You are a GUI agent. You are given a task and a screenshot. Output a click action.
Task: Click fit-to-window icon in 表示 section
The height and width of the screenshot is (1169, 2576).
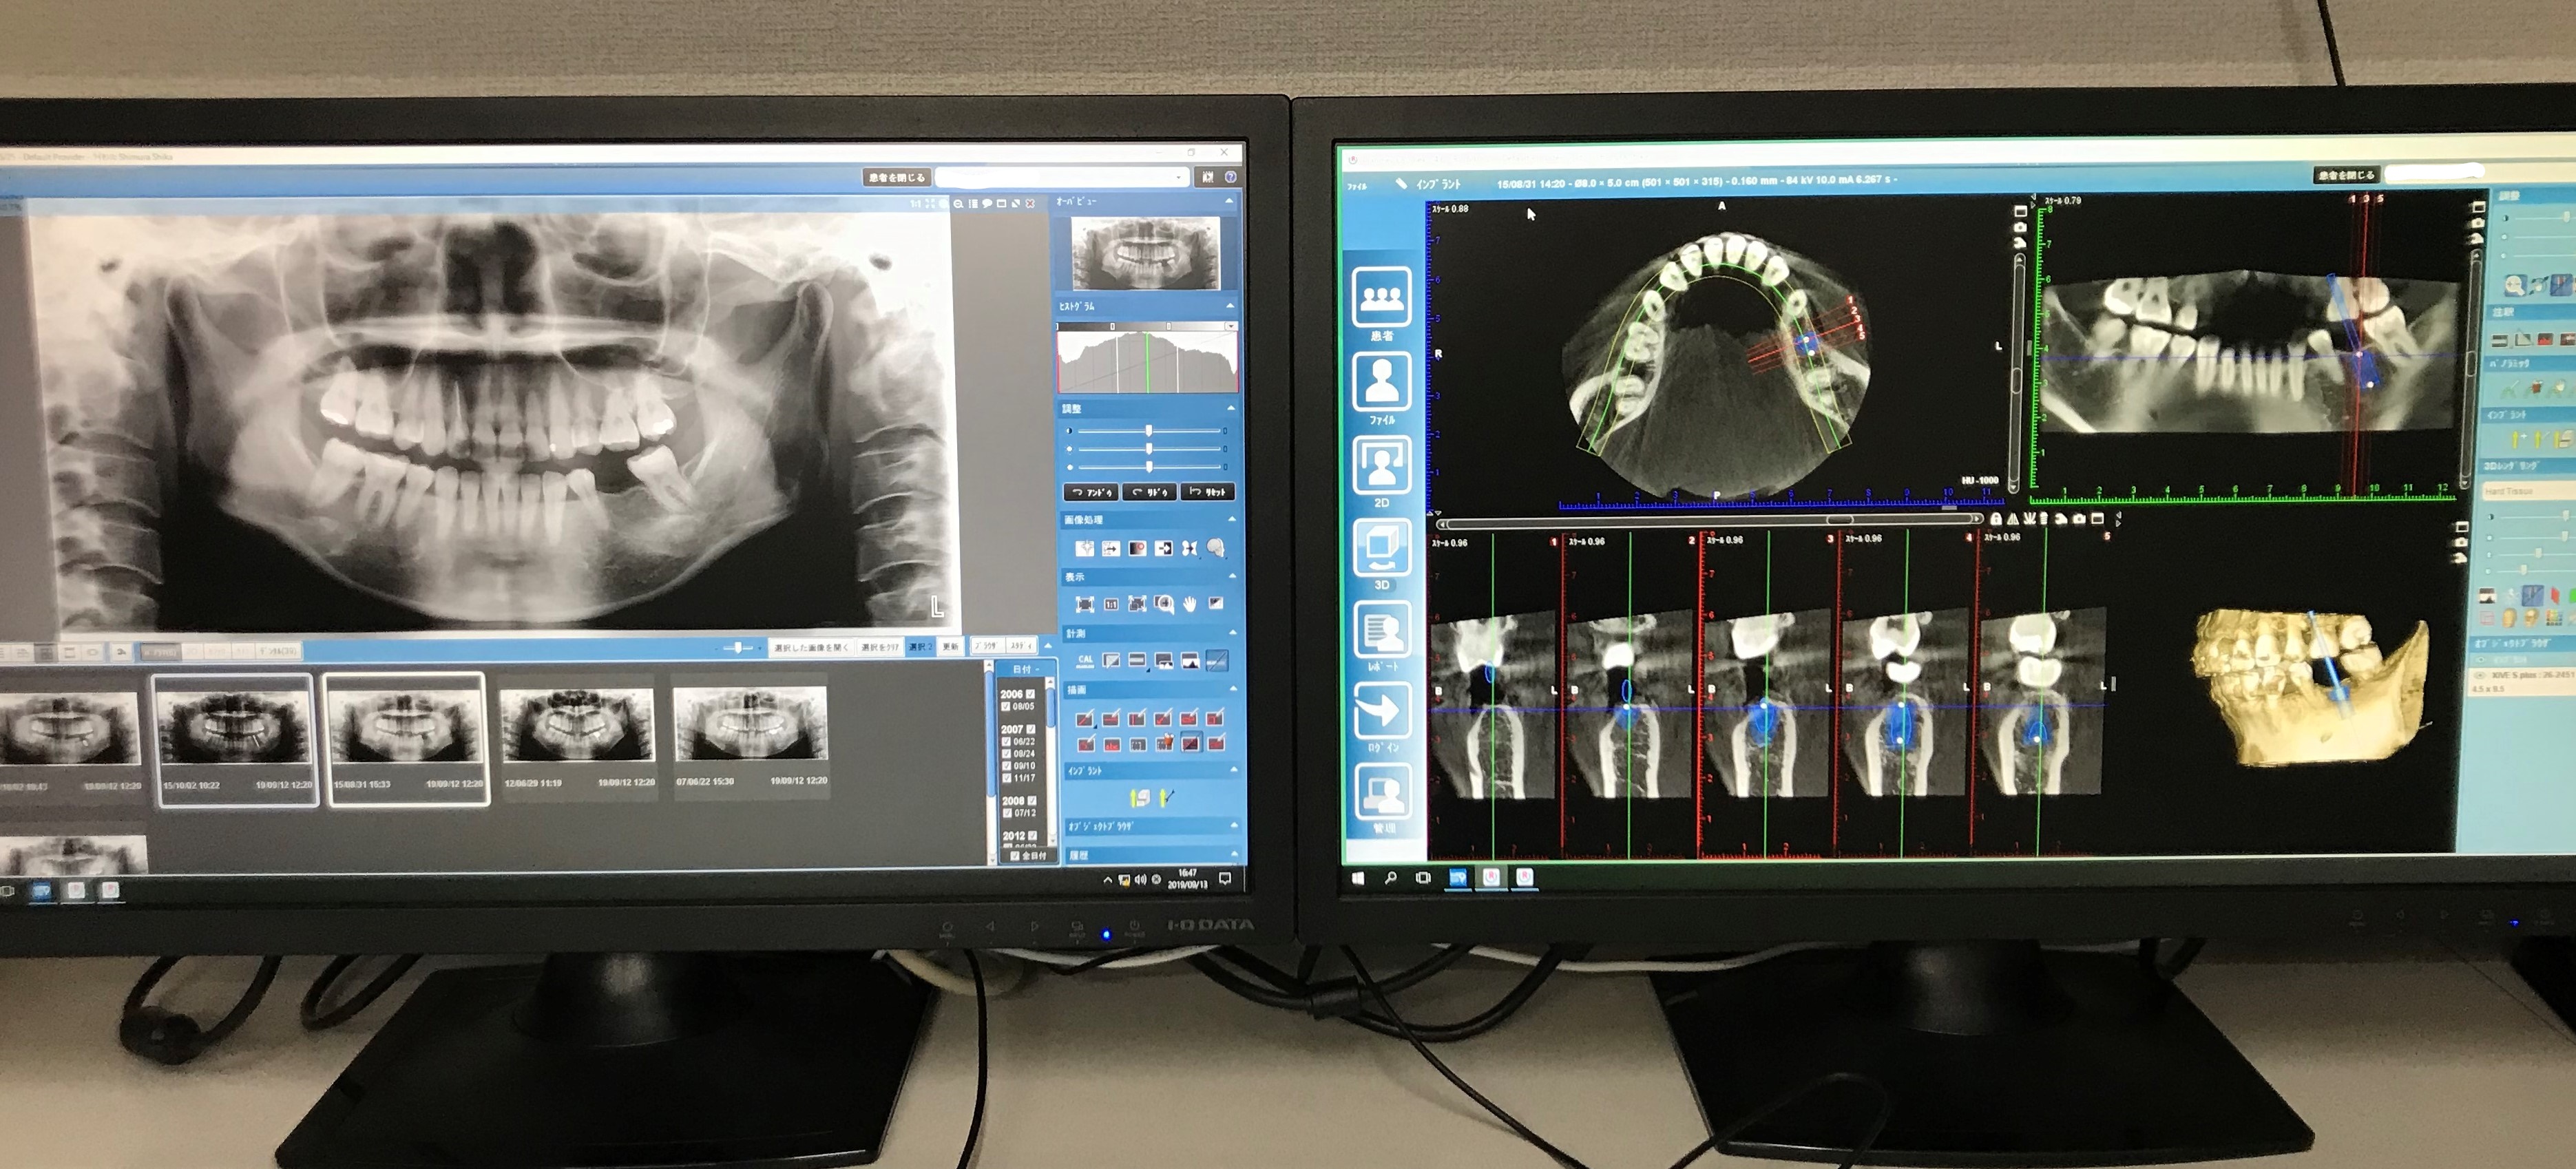[x=1084, y=604]
